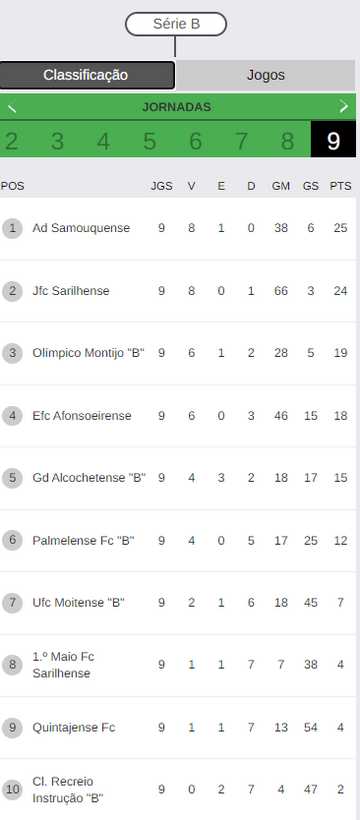Click the PTS column header
The height and width of the screenshot is (820, 360).
(x=341, y=186)
